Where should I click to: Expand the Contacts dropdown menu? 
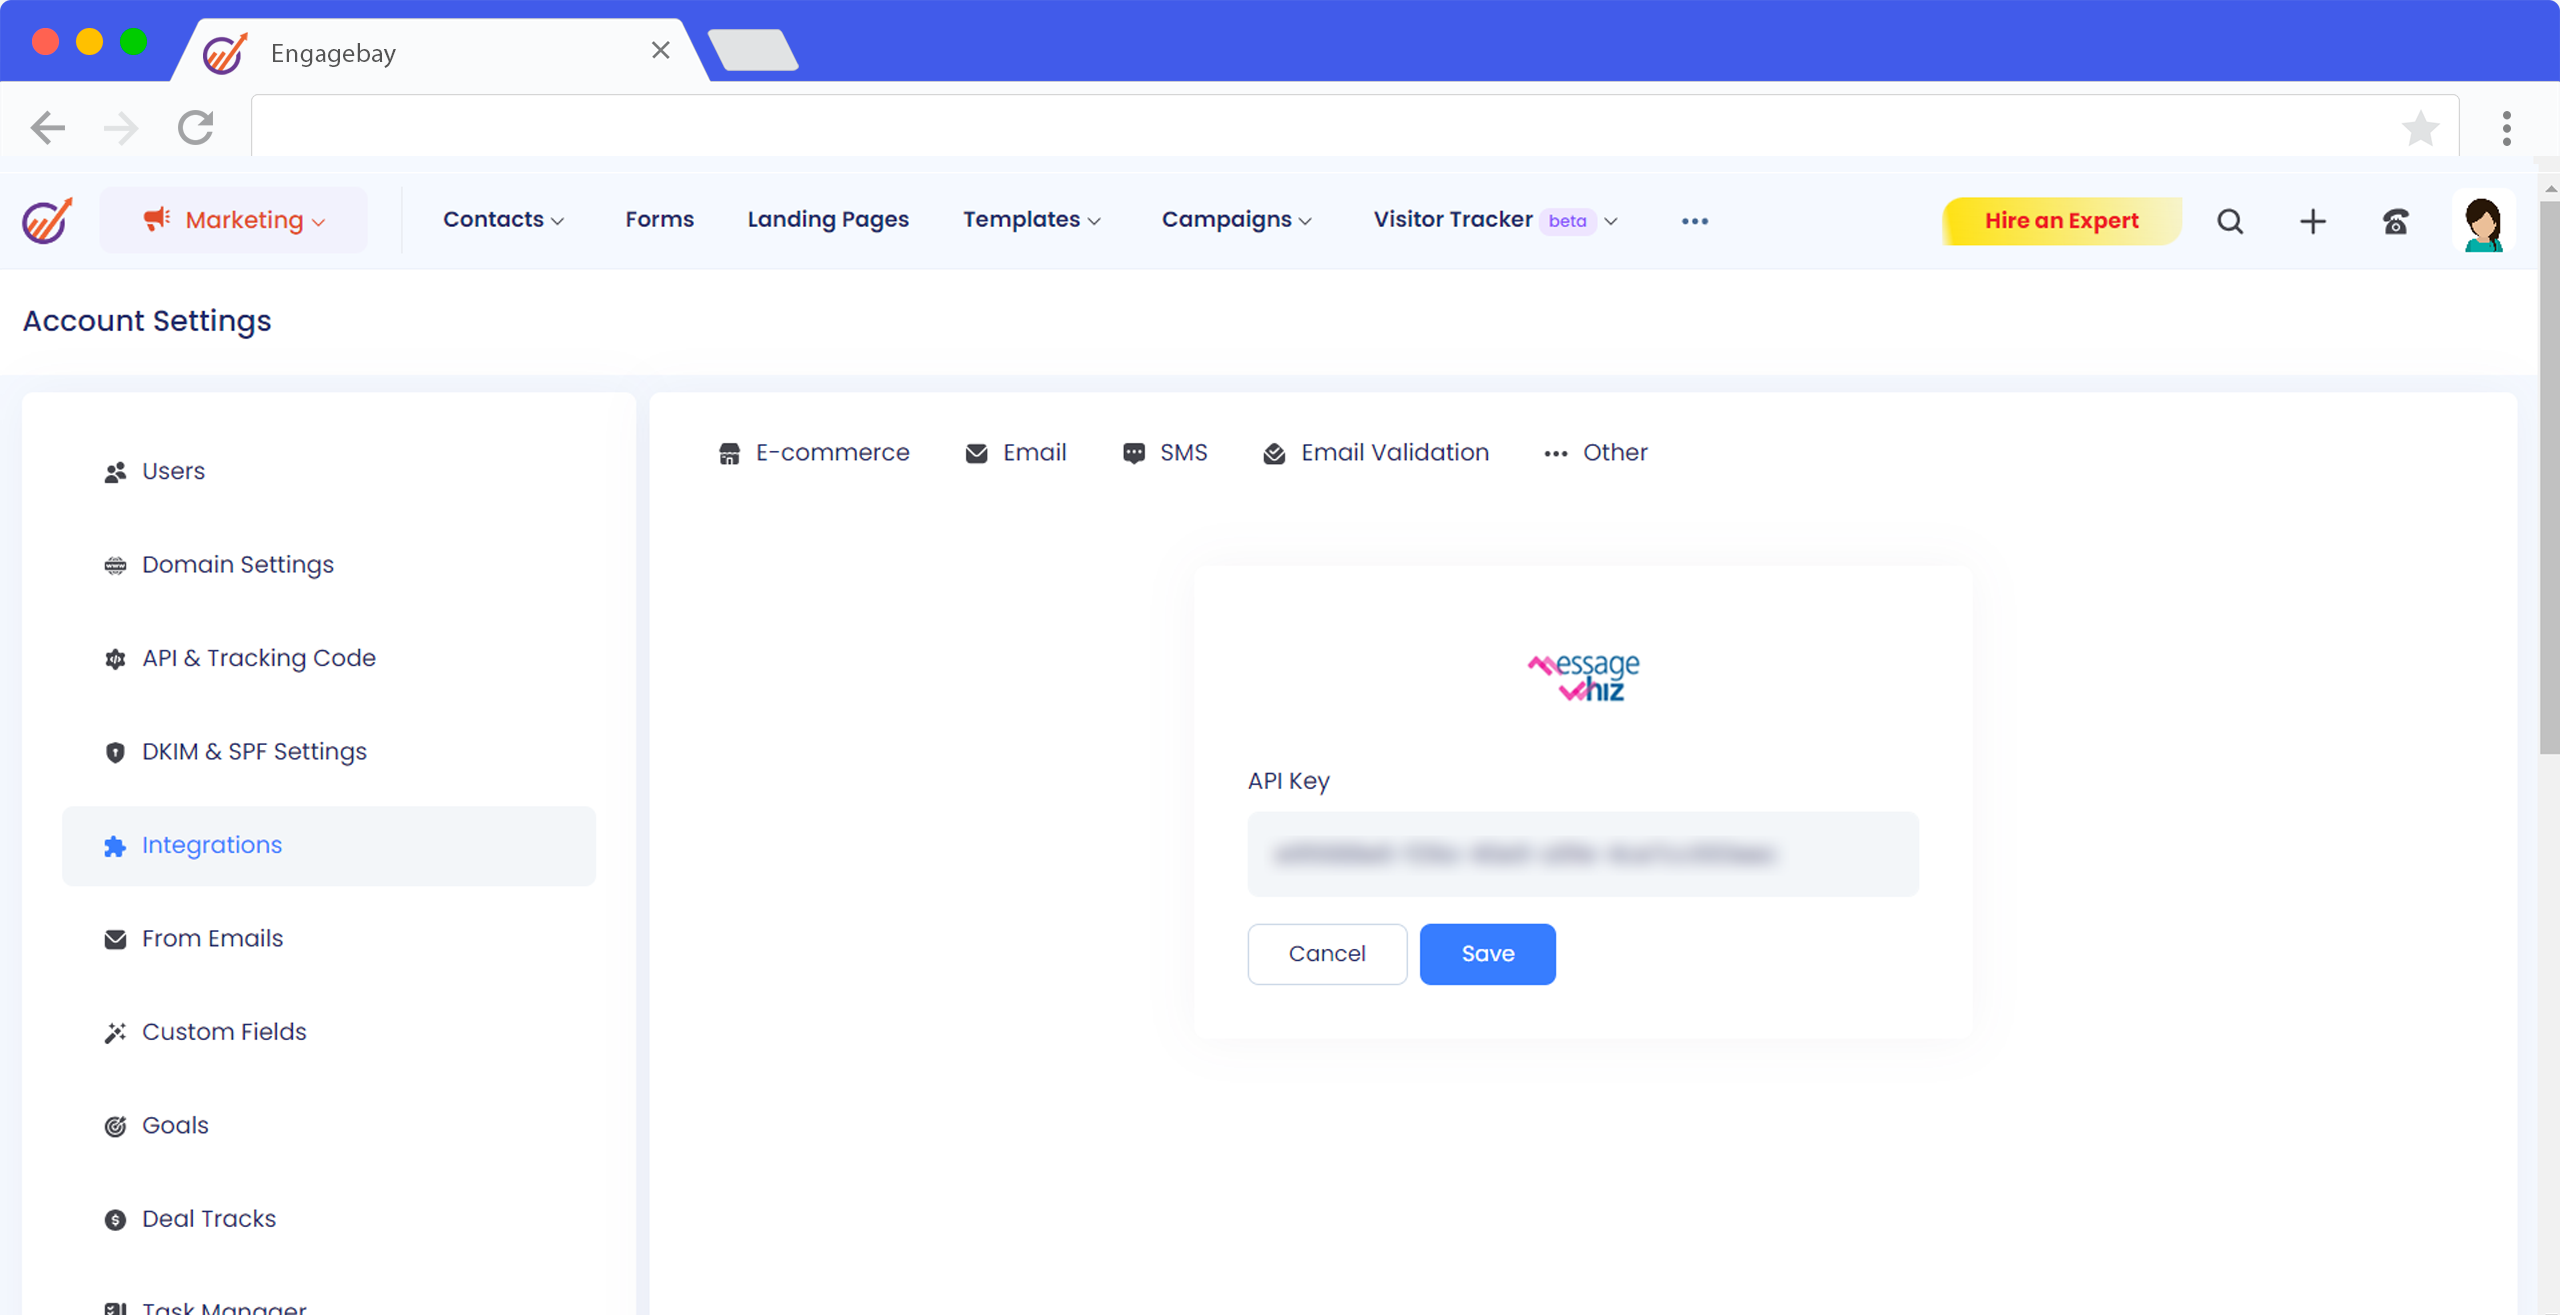[x=503, y=220]
